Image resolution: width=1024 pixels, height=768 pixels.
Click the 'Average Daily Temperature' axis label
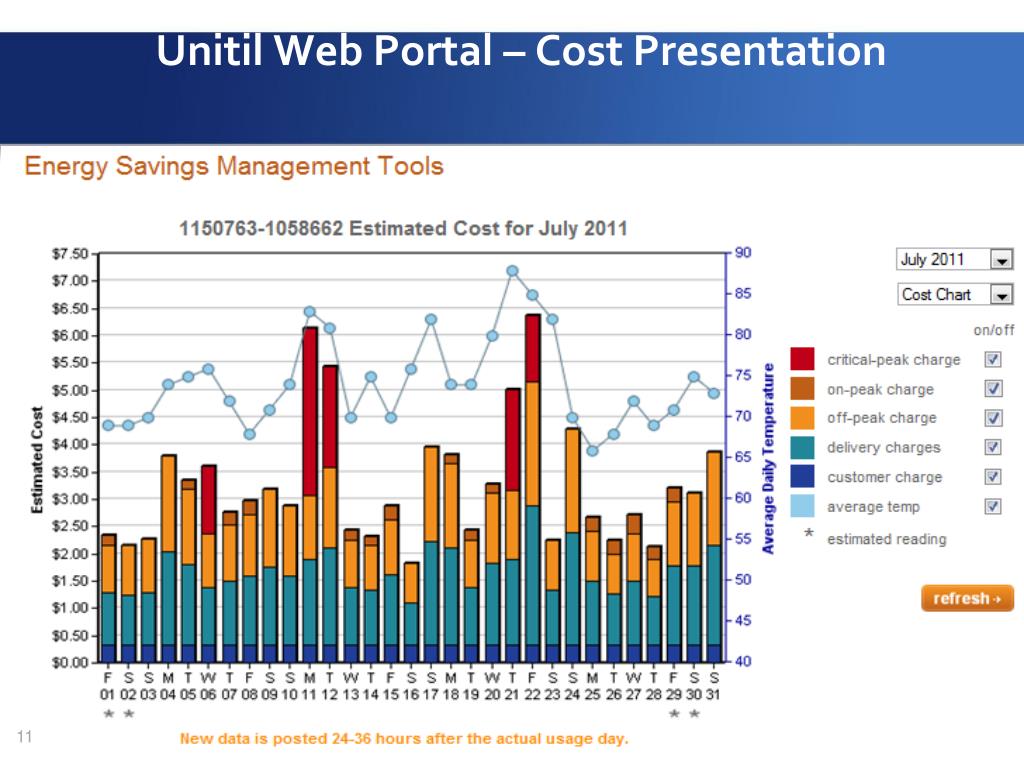tap(769, 458)
